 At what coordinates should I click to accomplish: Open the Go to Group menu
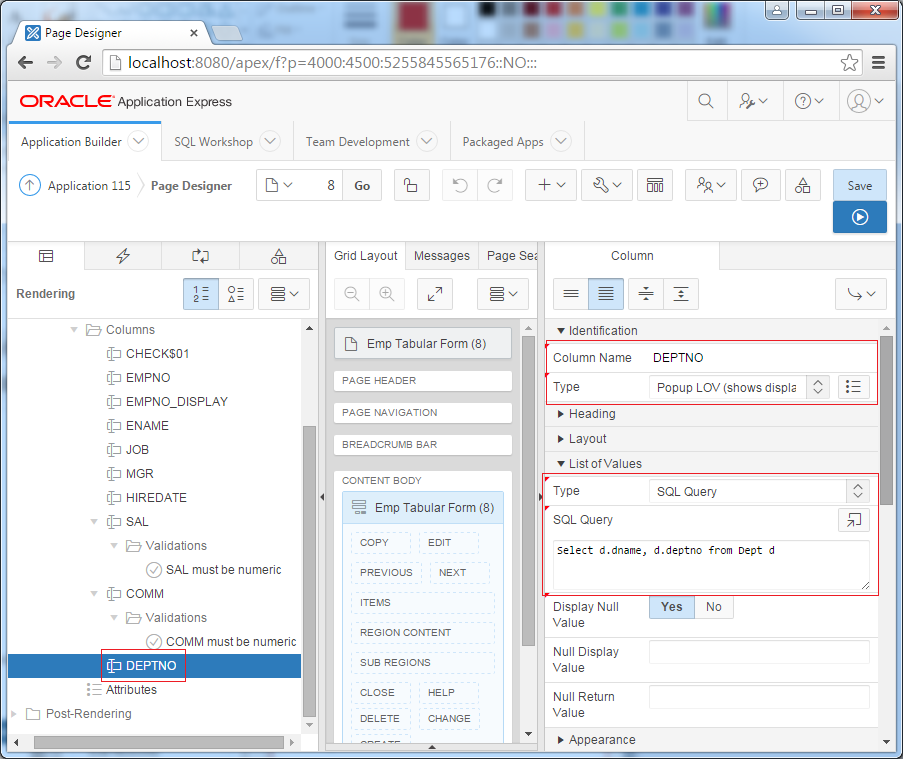pyautogui.click(x=861, y=294)
